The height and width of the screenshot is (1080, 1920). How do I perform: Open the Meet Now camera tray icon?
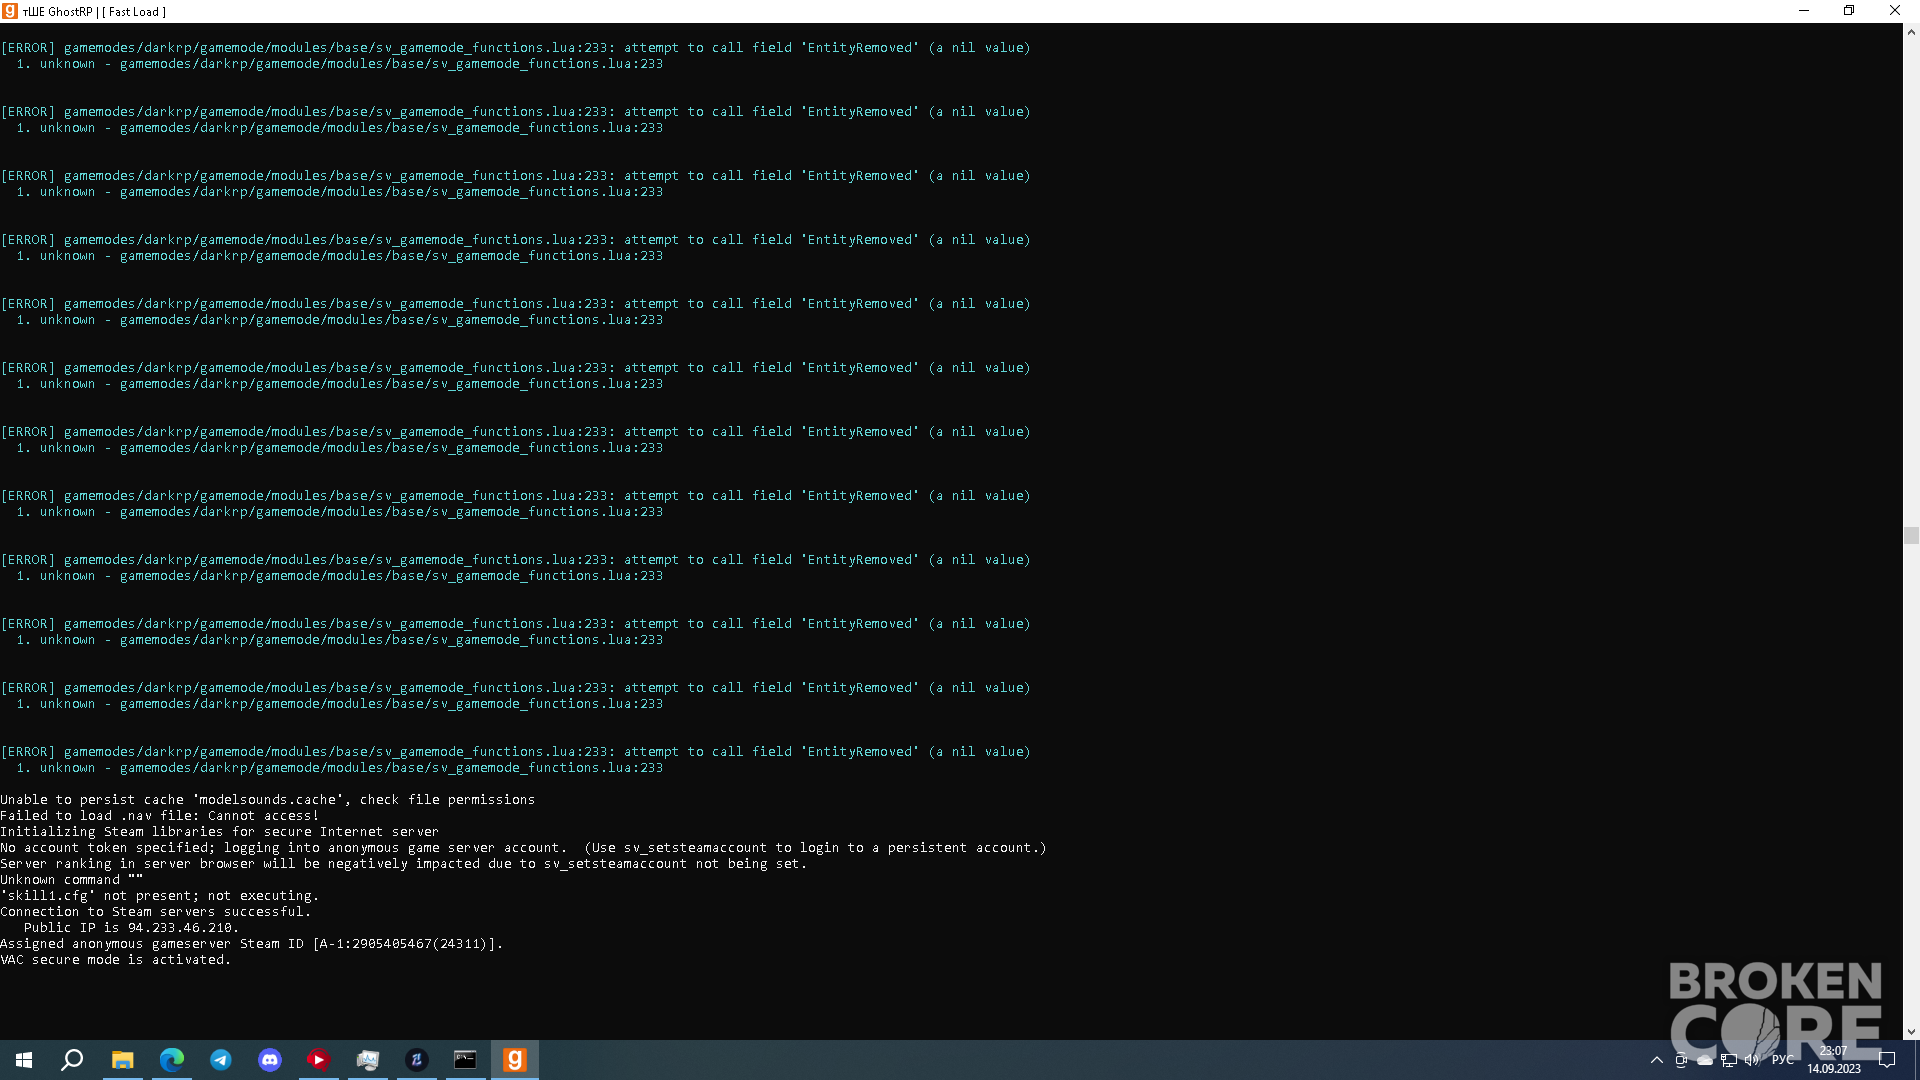pos(1681,1060)
